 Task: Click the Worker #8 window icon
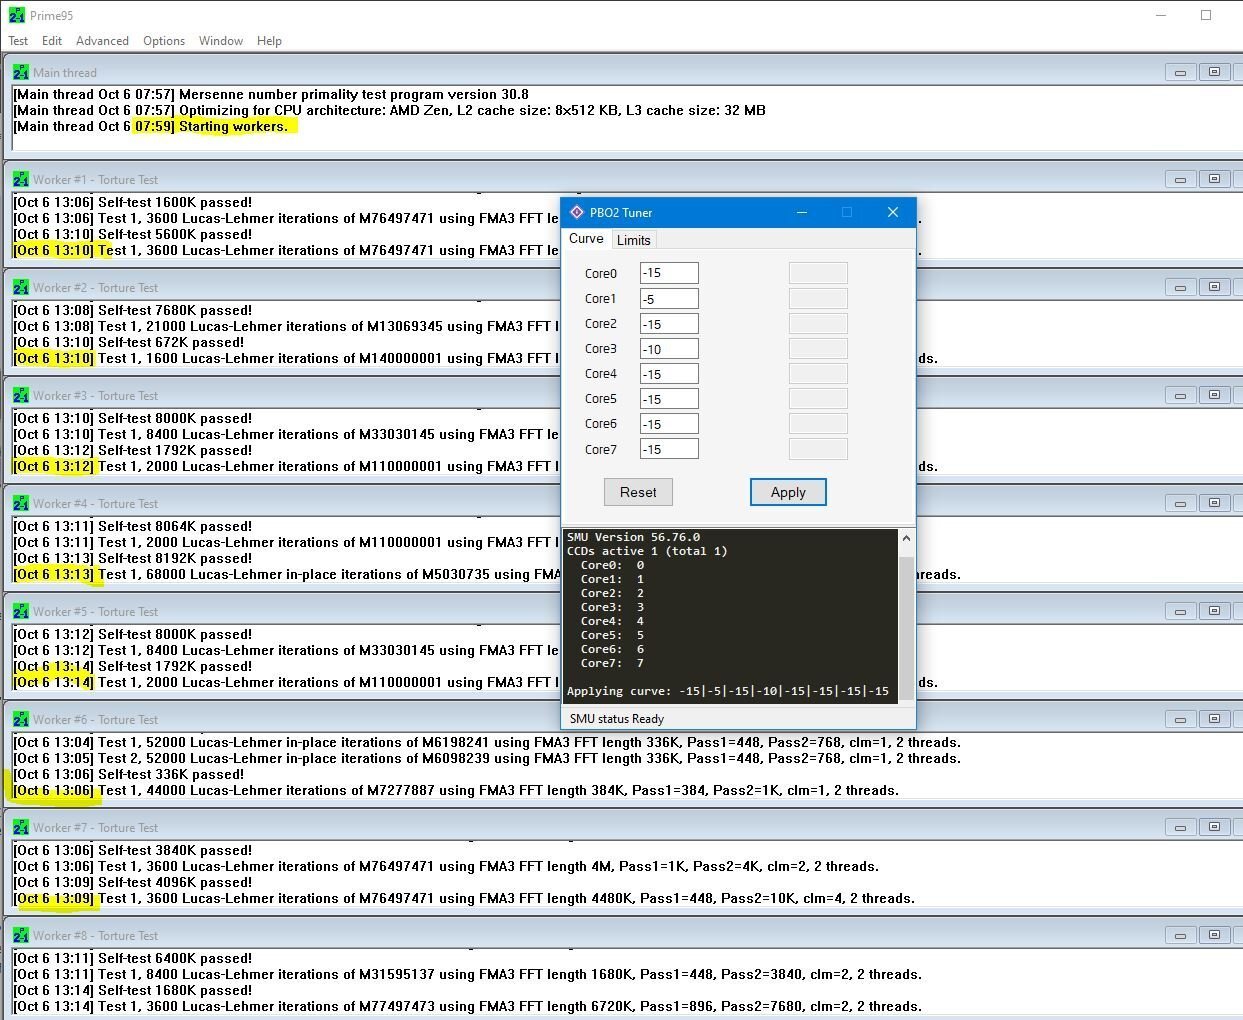tap(21, 935)
